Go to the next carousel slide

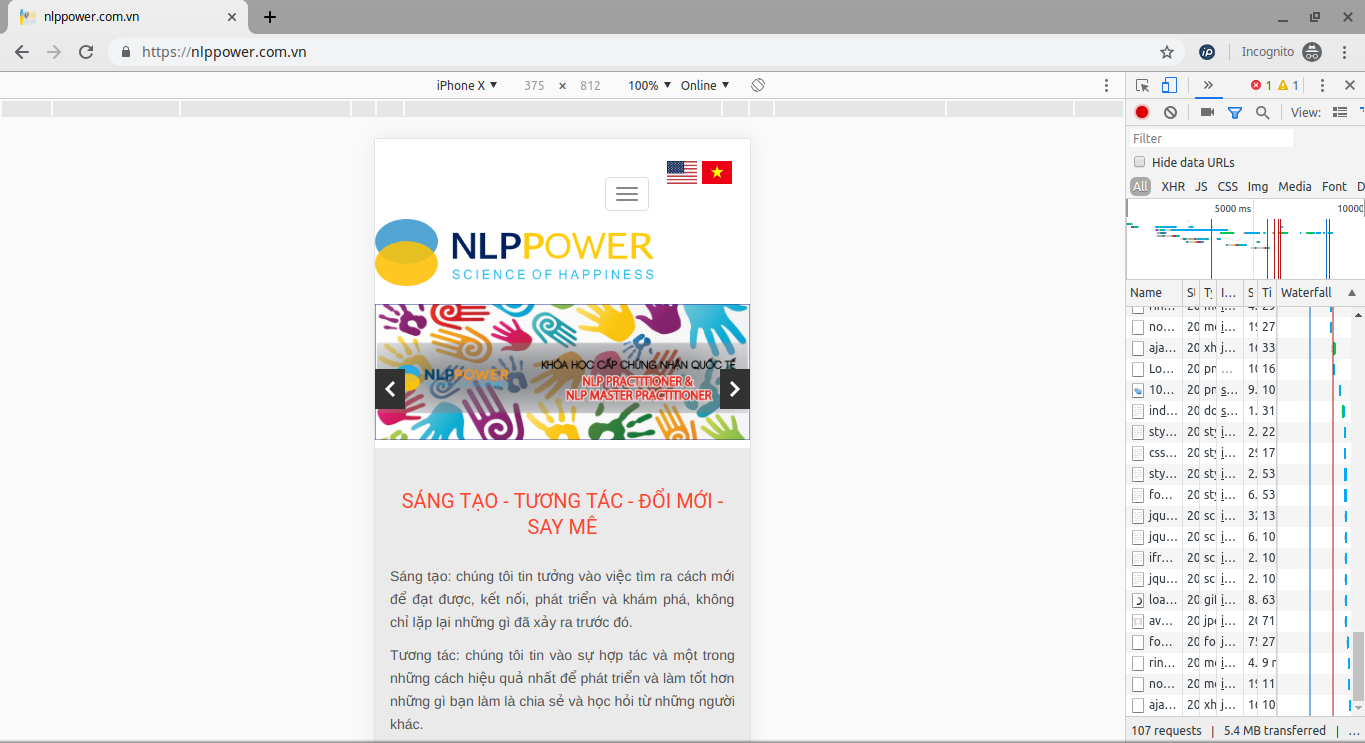pos(735,389)
